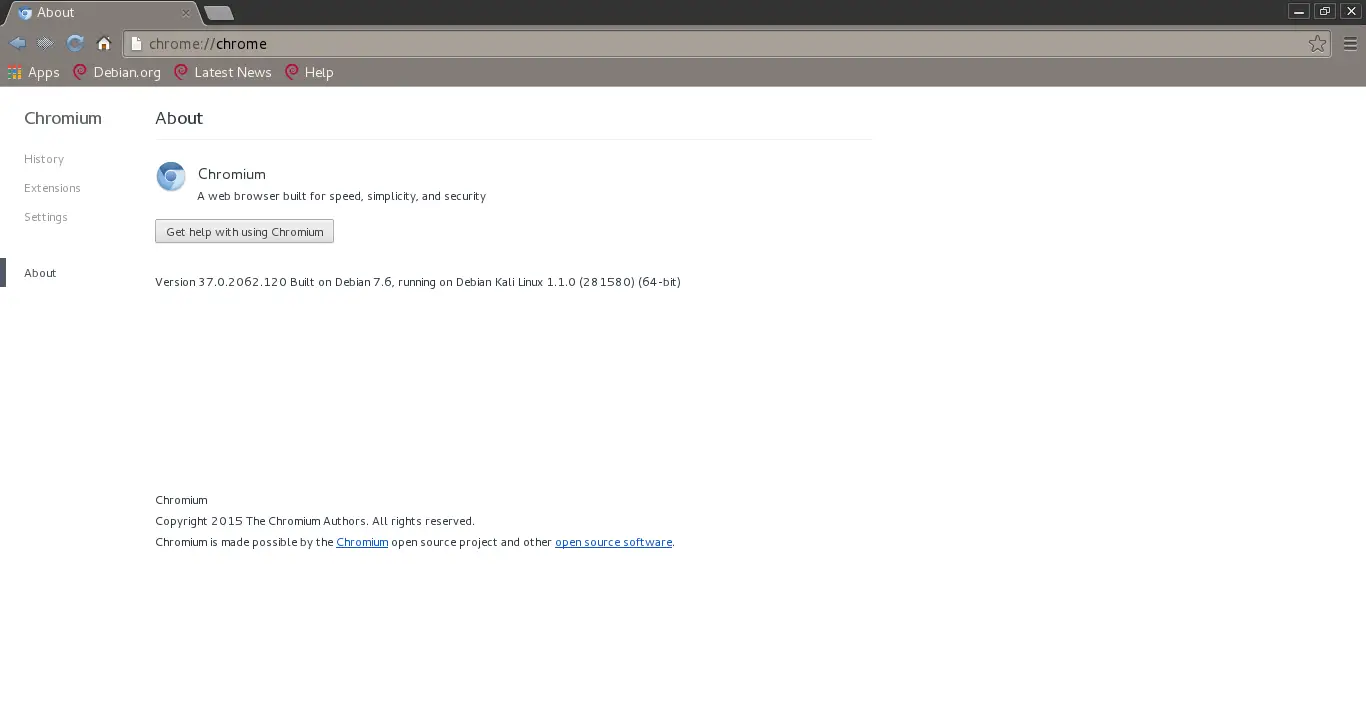This screenshot has height=717, width=1366.
Task: Open the Help bookmark
Action: click(309, 72)
